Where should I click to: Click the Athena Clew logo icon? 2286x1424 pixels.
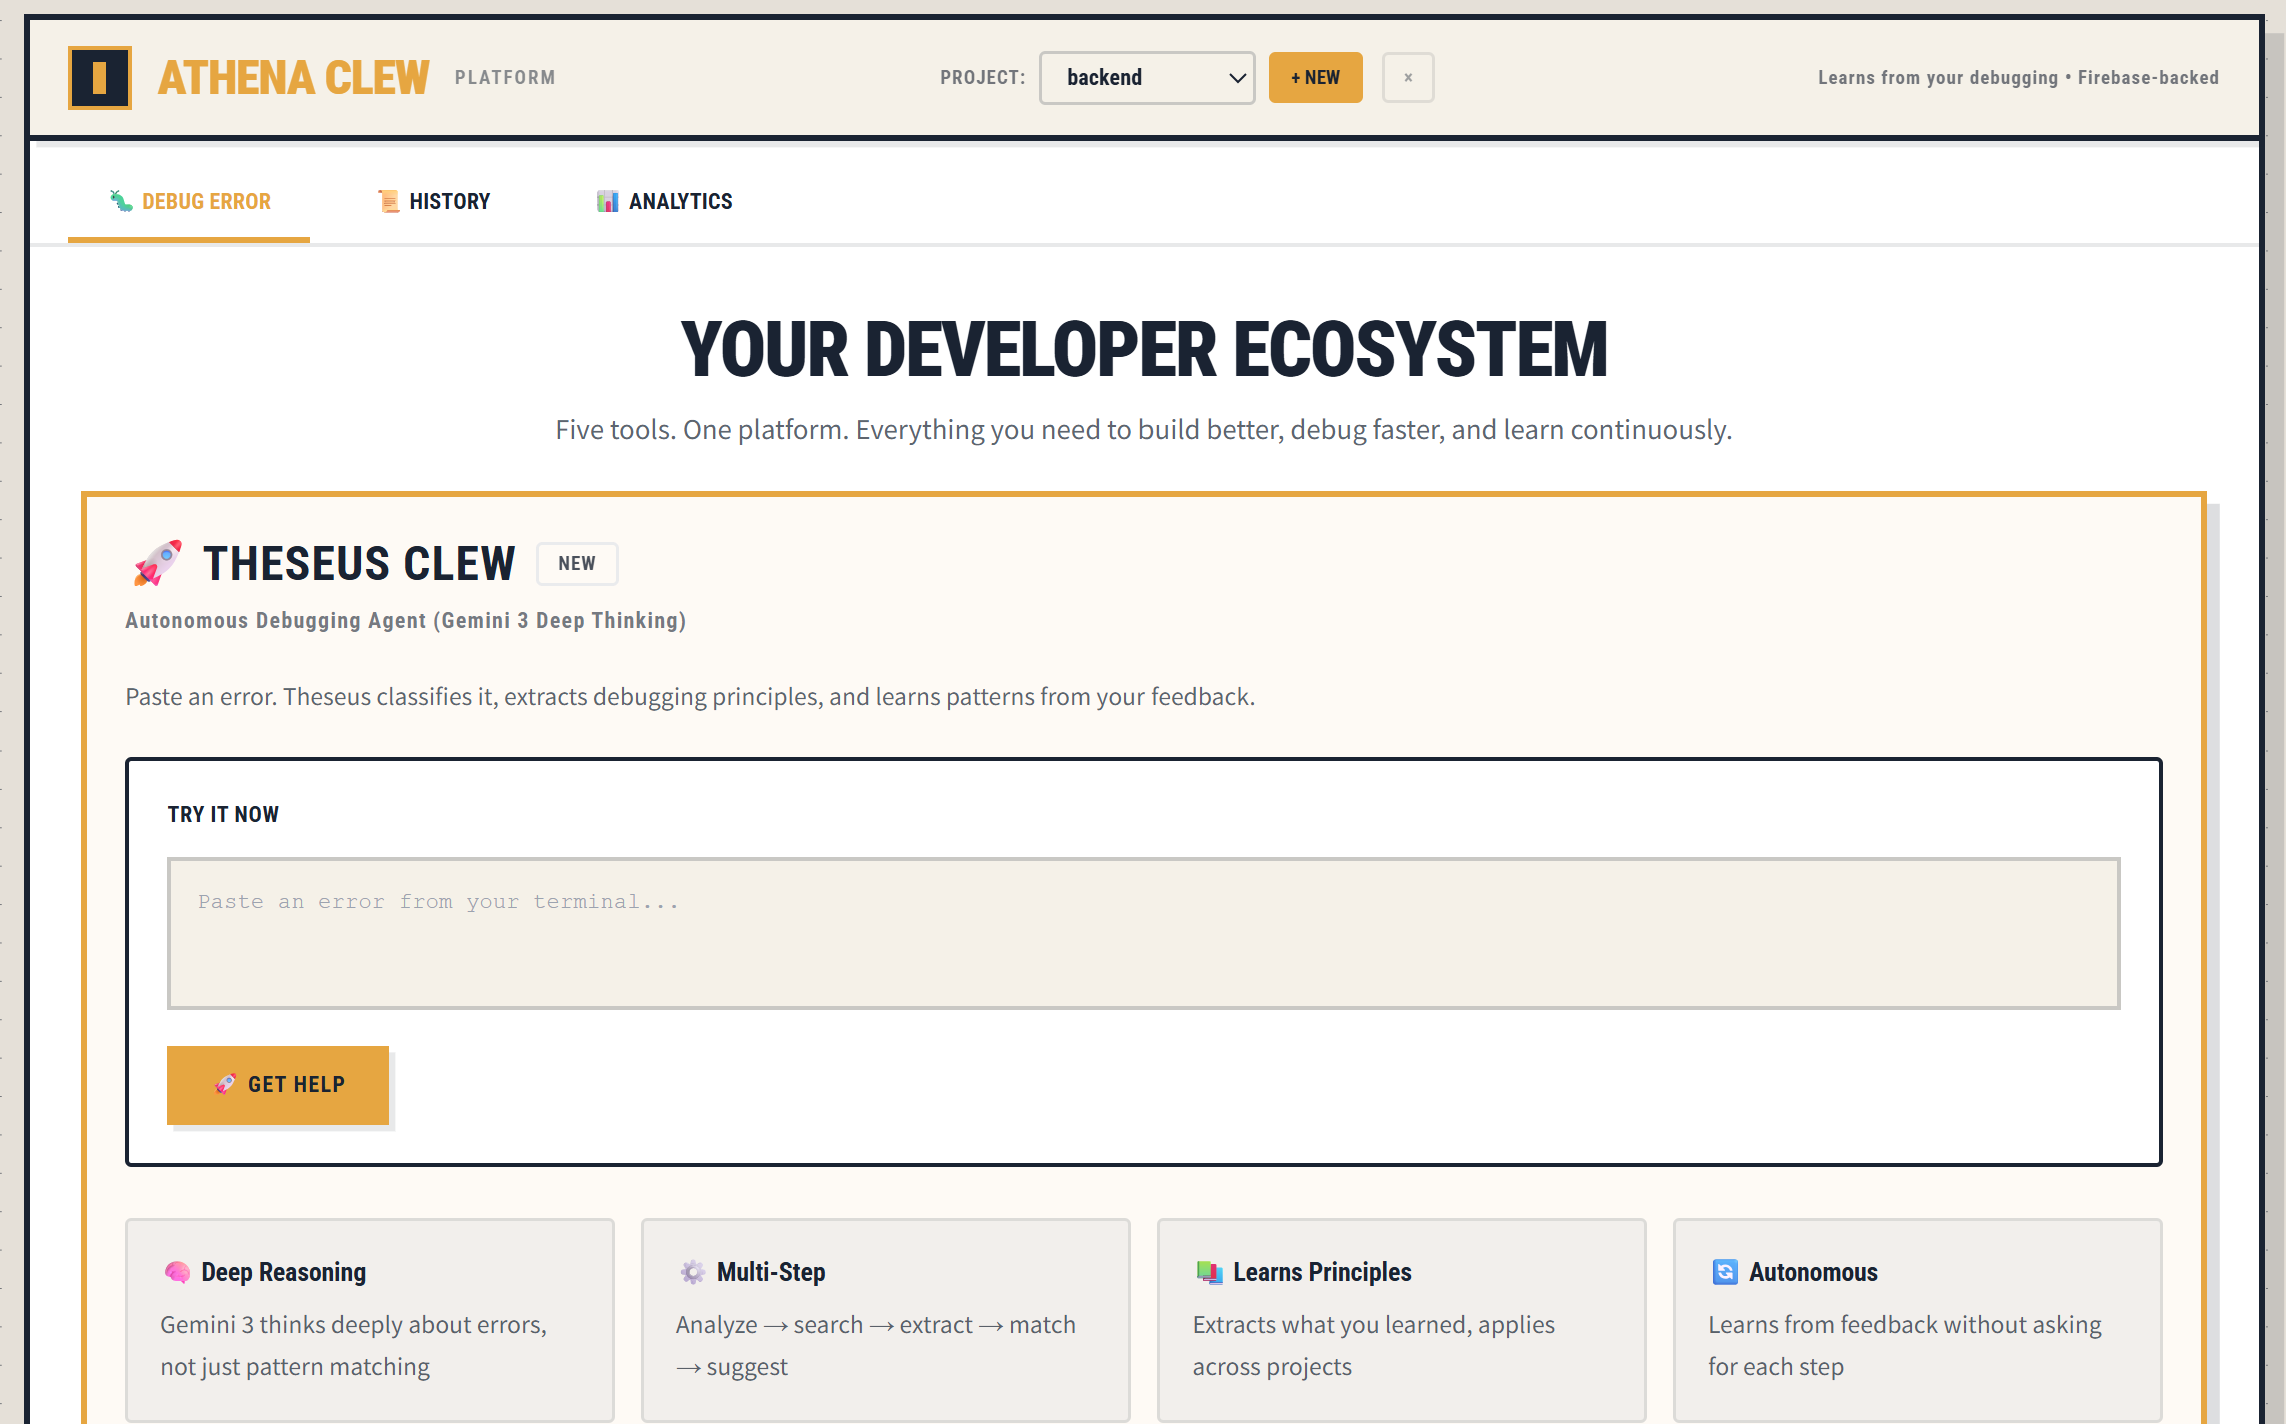point(99,77)
